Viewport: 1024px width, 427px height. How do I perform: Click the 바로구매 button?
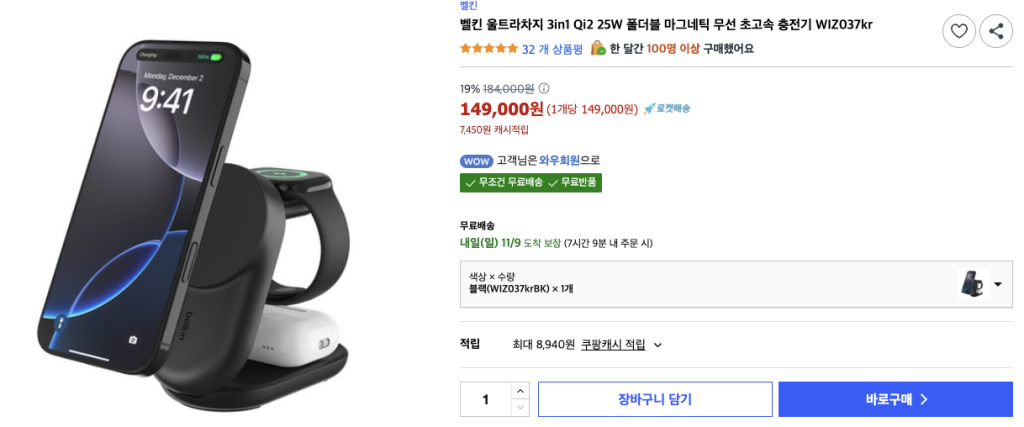[x=896, y=399]
